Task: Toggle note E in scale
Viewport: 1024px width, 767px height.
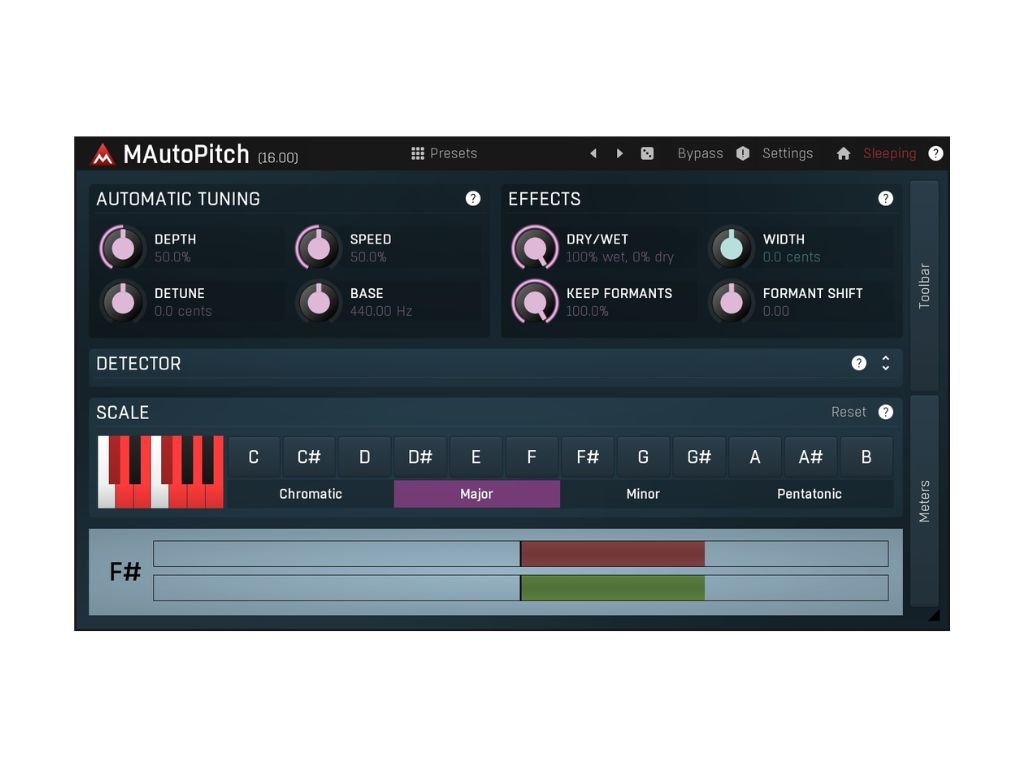Action: pyautogui.click(x=476, y=457)
